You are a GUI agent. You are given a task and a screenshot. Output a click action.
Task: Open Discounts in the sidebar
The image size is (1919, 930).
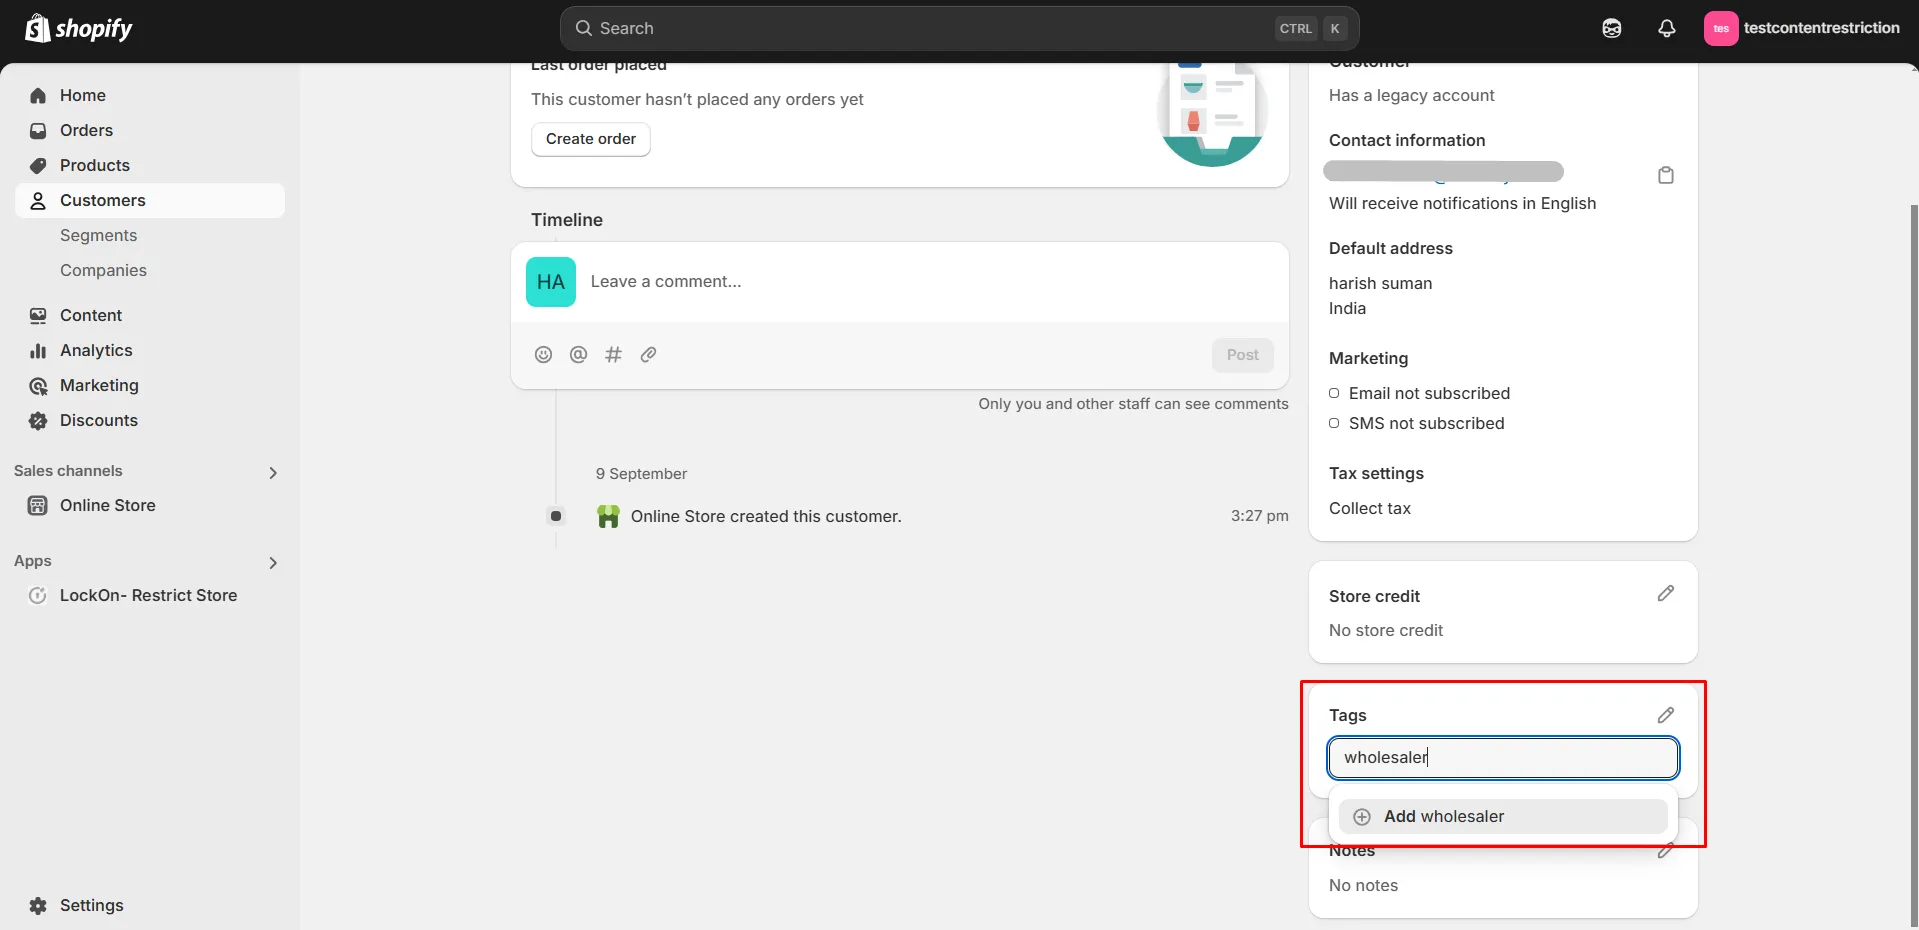(x=150, y=420)
